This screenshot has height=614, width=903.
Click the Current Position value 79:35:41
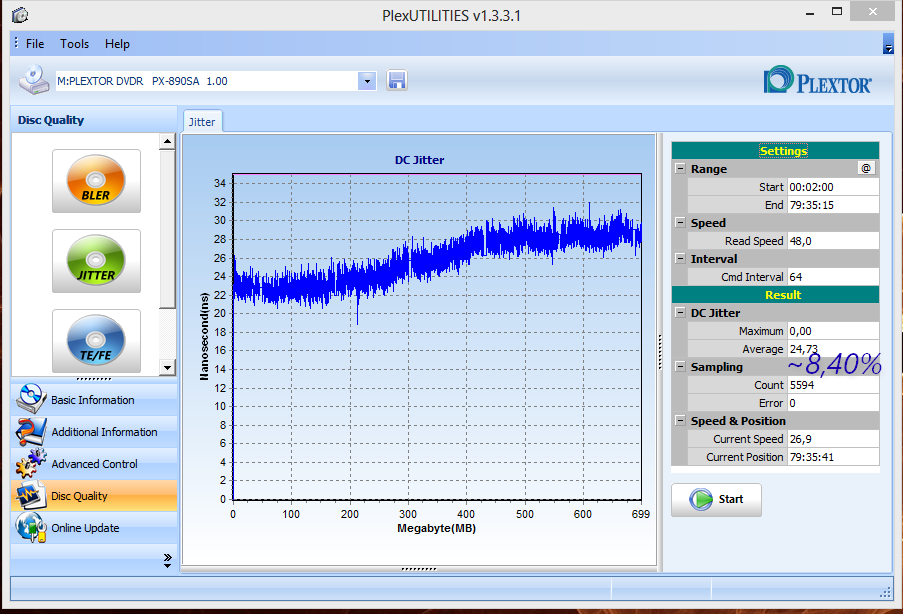tap(833, 457)
